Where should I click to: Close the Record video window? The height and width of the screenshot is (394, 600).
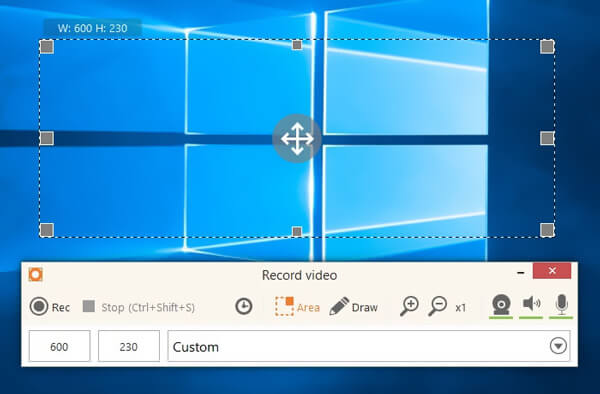click(x=552, y=271)
